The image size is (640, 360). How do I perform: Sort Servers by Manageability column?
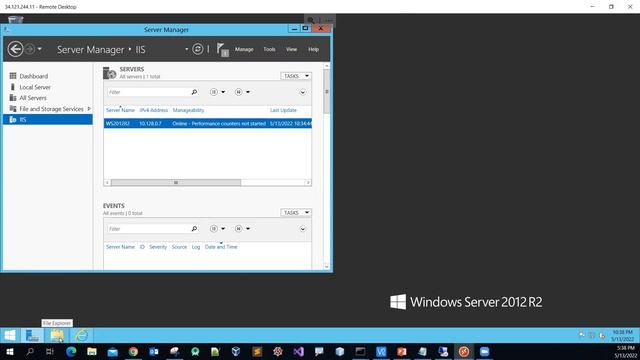click(188, 110)
